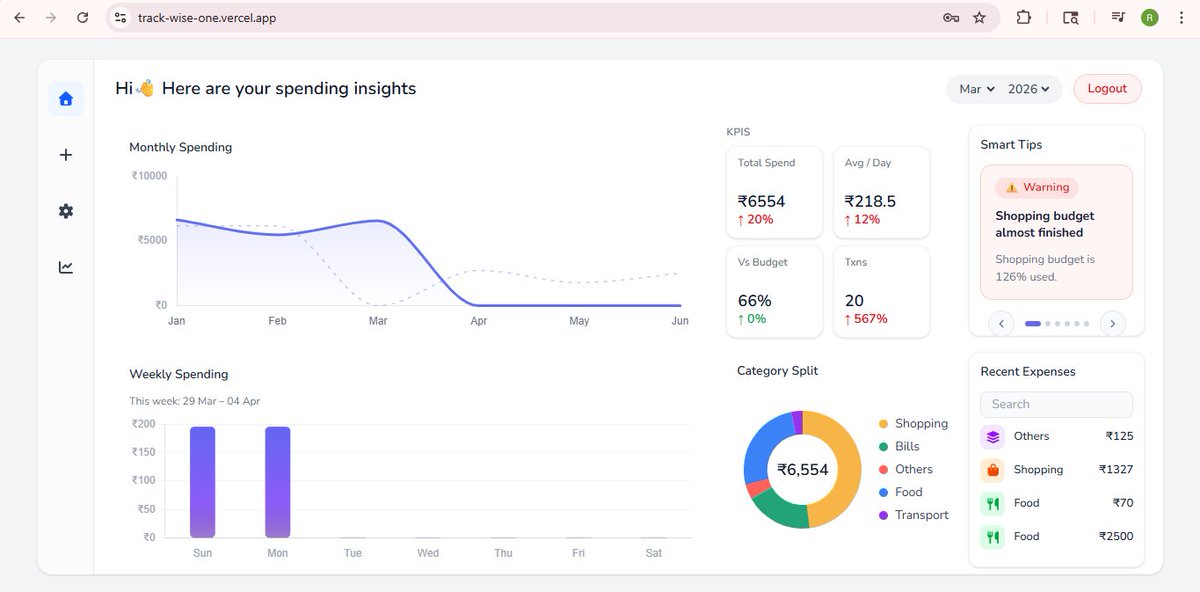Click the Smart Tips heading

(x=1011, y=145)
